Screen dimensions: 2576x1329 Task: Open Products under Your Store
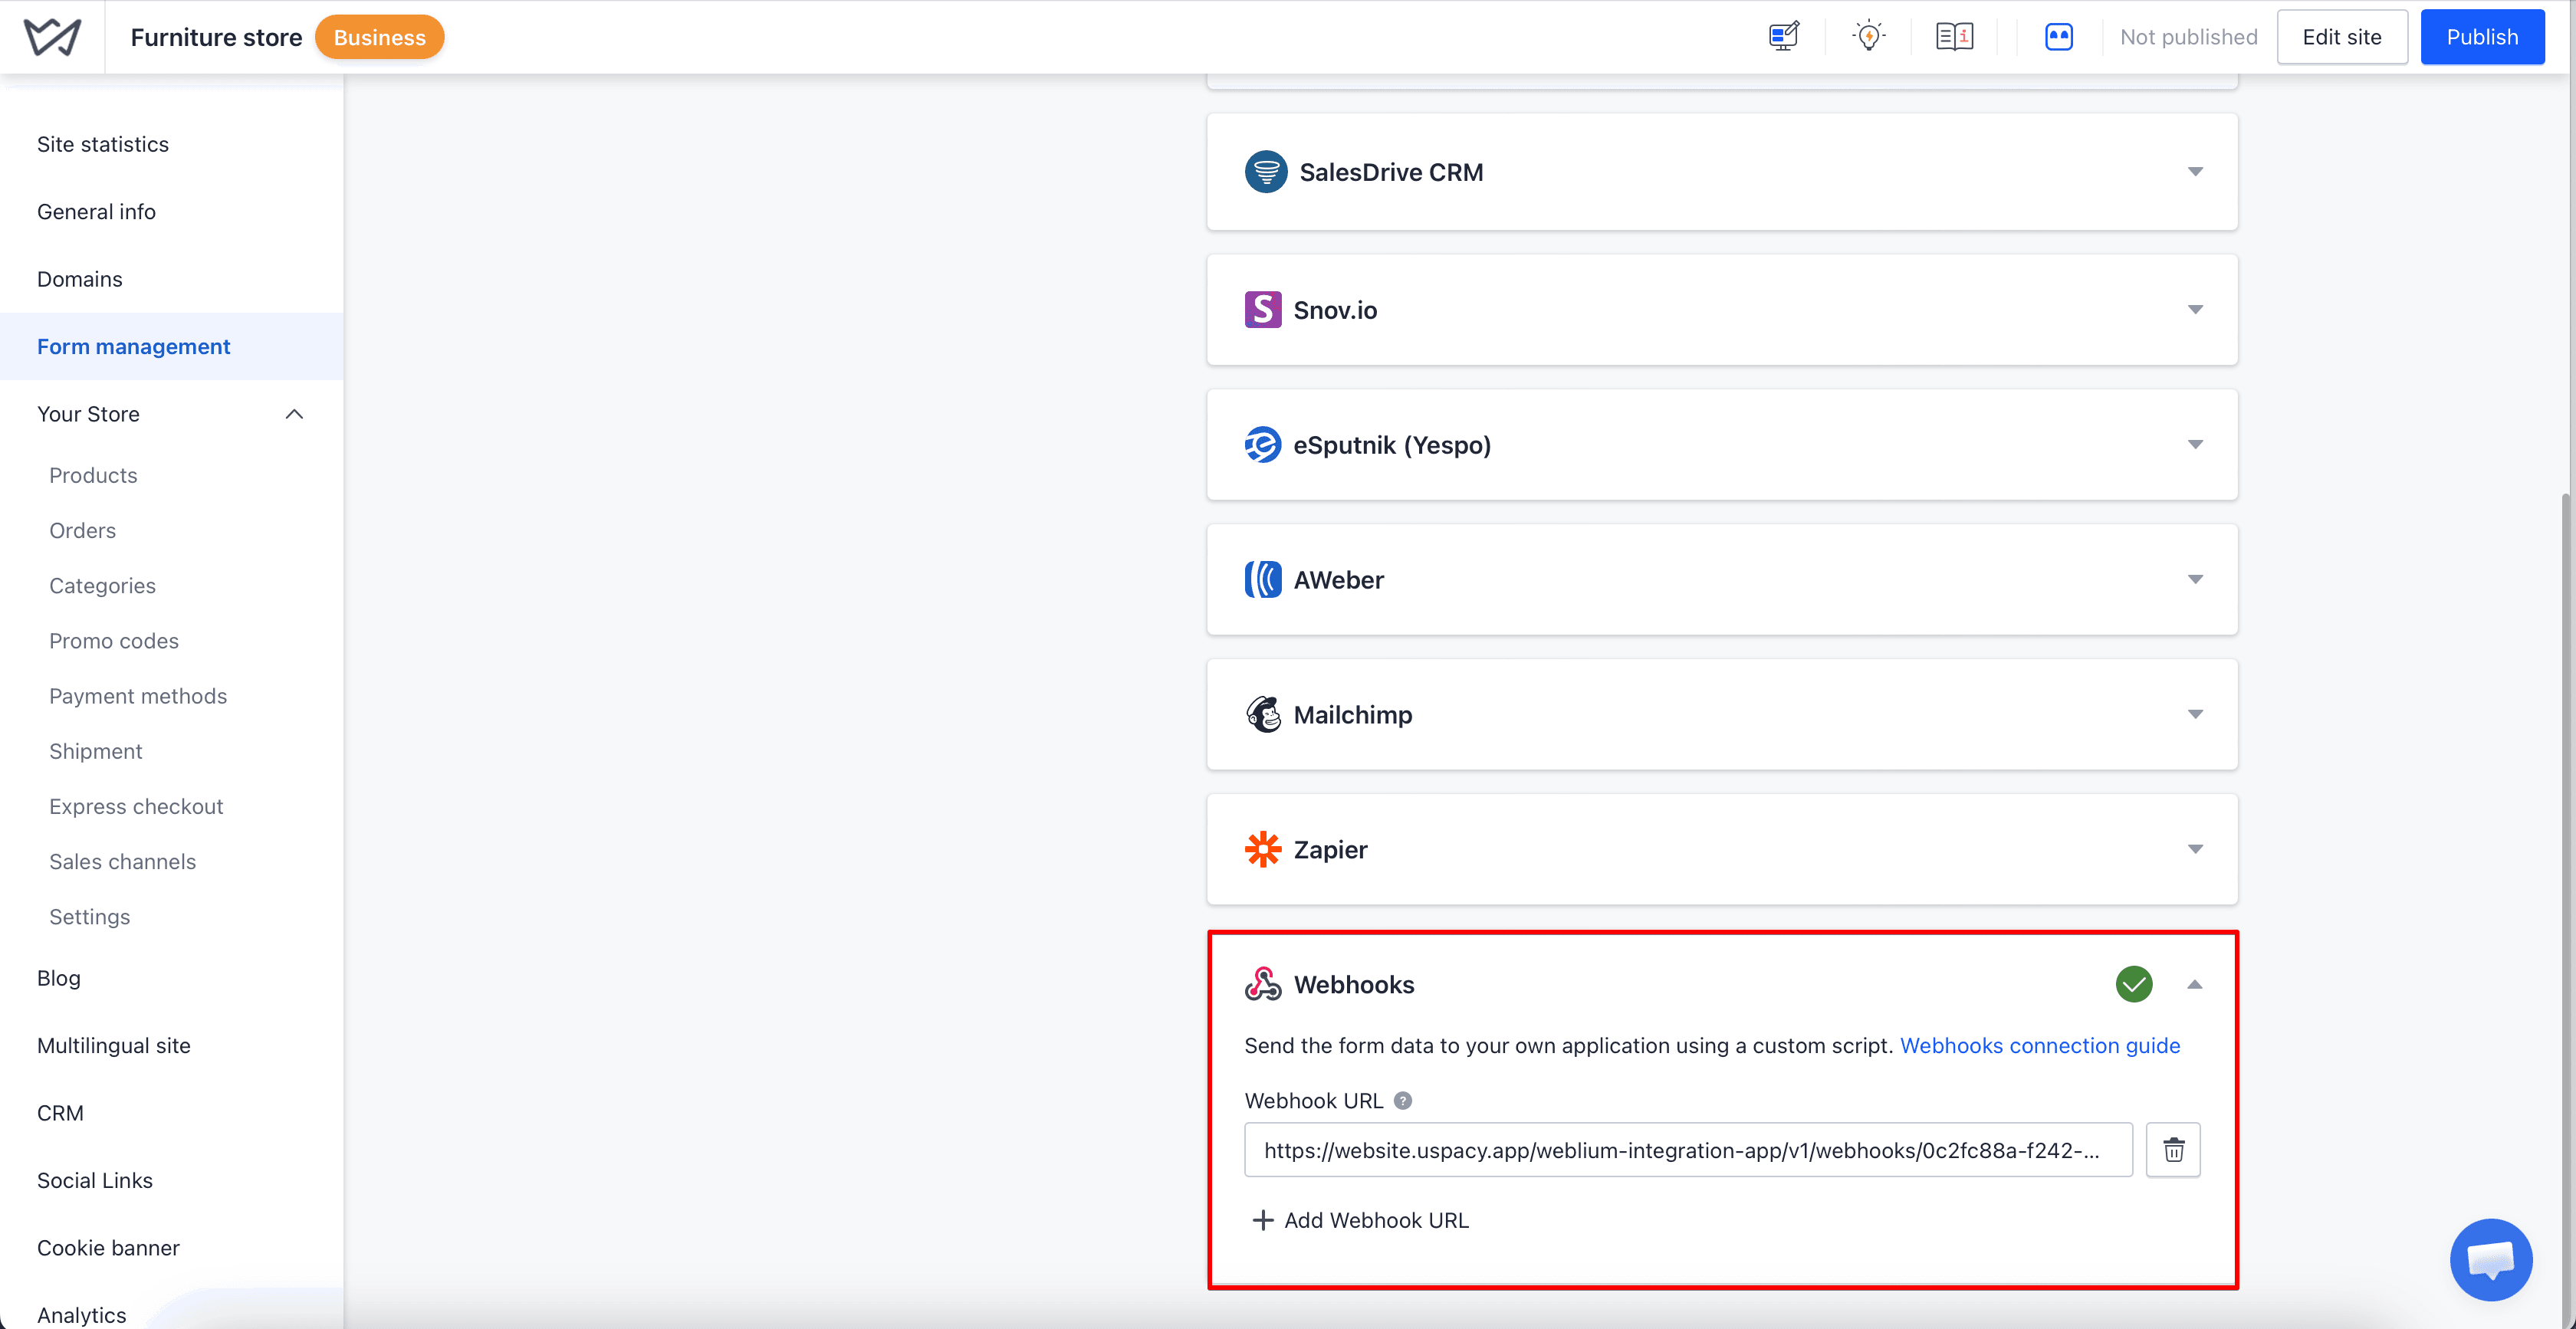tap(93, 475)
